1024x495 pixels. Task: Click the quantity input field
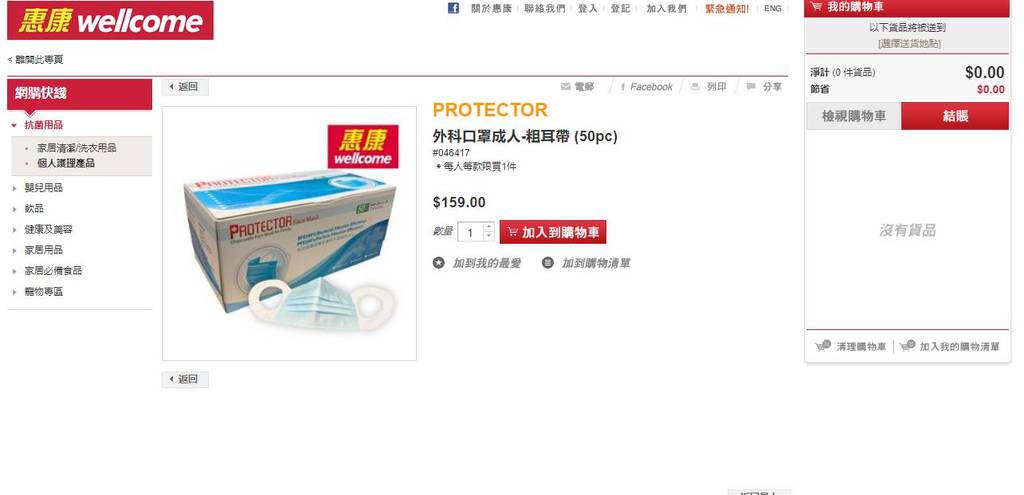[x=470, y=232]
